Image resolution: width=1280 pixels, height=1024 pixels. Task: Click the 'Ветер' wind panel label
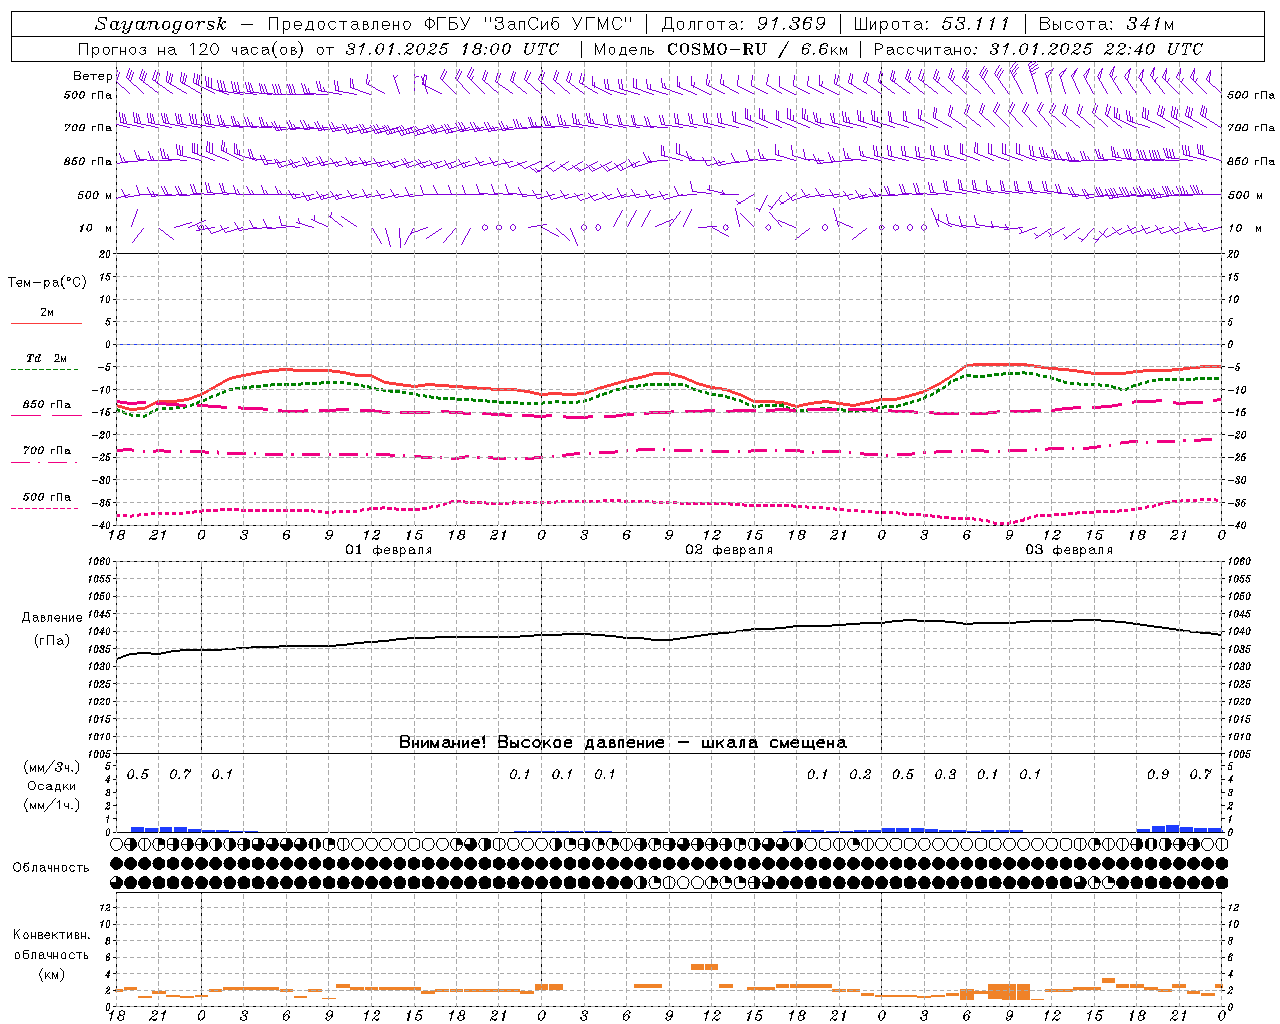pyautogui.click(x=92, y=76)
